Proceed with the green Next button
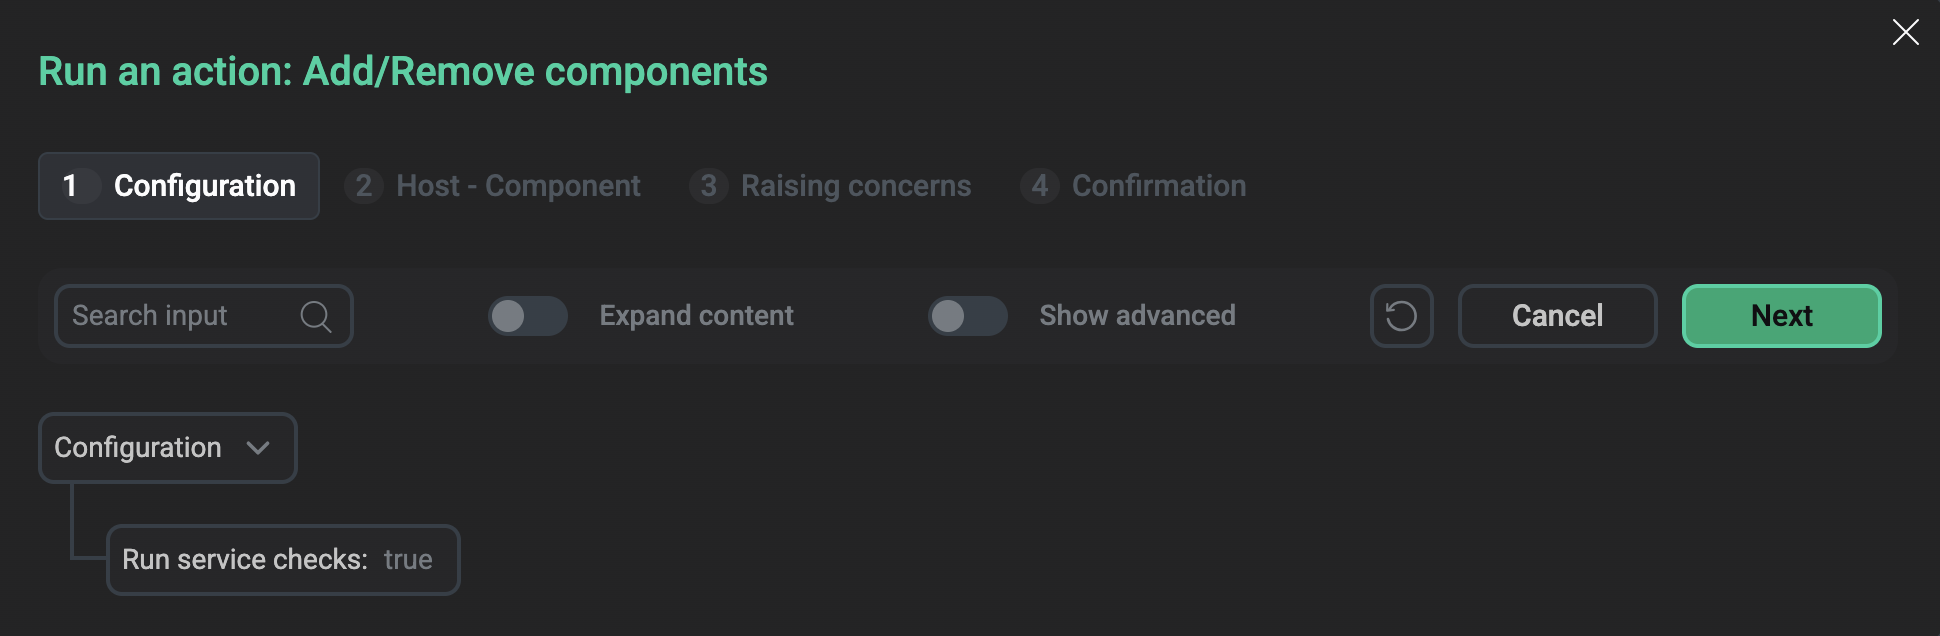 [x=1781, y=316]
